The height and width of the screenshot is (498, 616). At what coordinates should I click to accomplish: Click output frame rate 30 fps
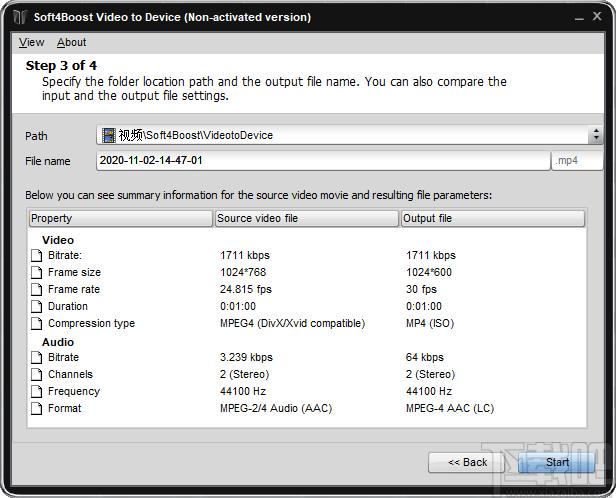[x=421, y=289]
